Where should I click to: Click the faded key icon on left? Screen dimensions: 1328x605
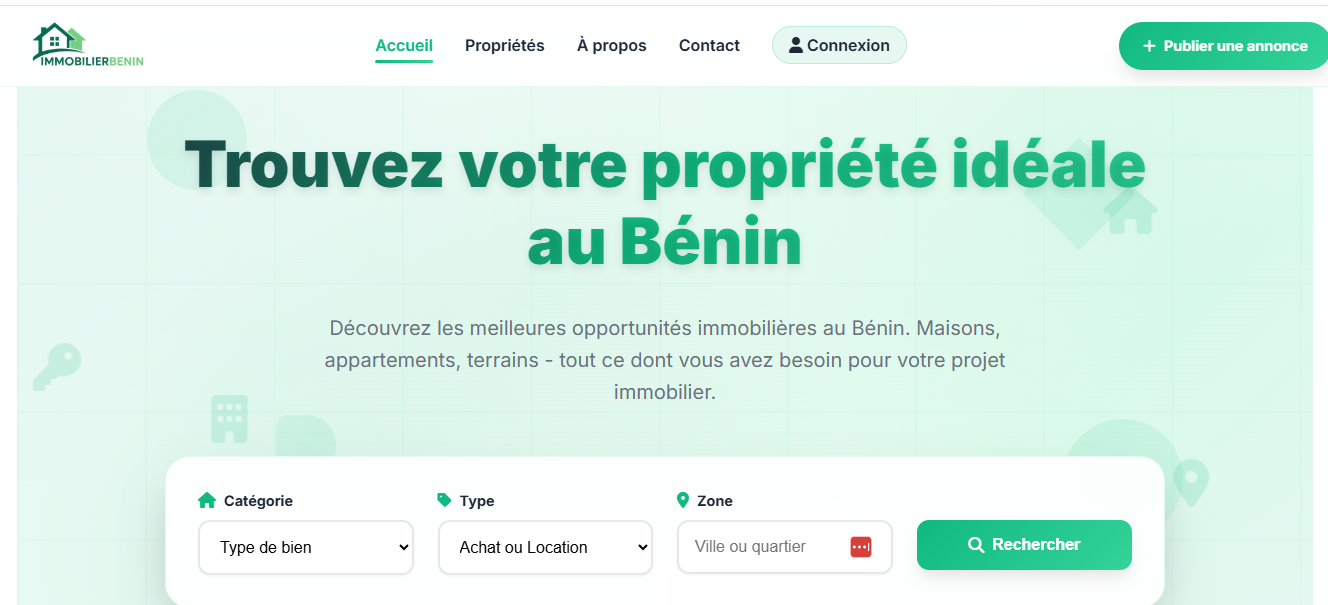(56, 366)
